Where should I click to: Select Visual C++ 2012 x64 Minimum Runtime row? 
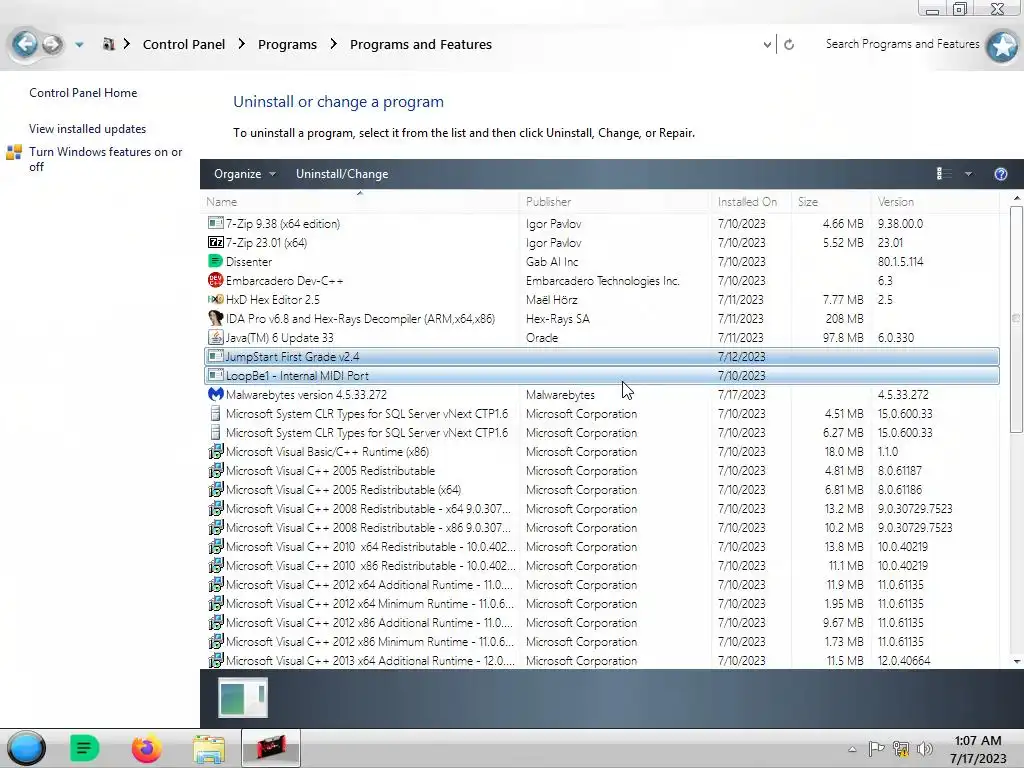tap(601, 603)
